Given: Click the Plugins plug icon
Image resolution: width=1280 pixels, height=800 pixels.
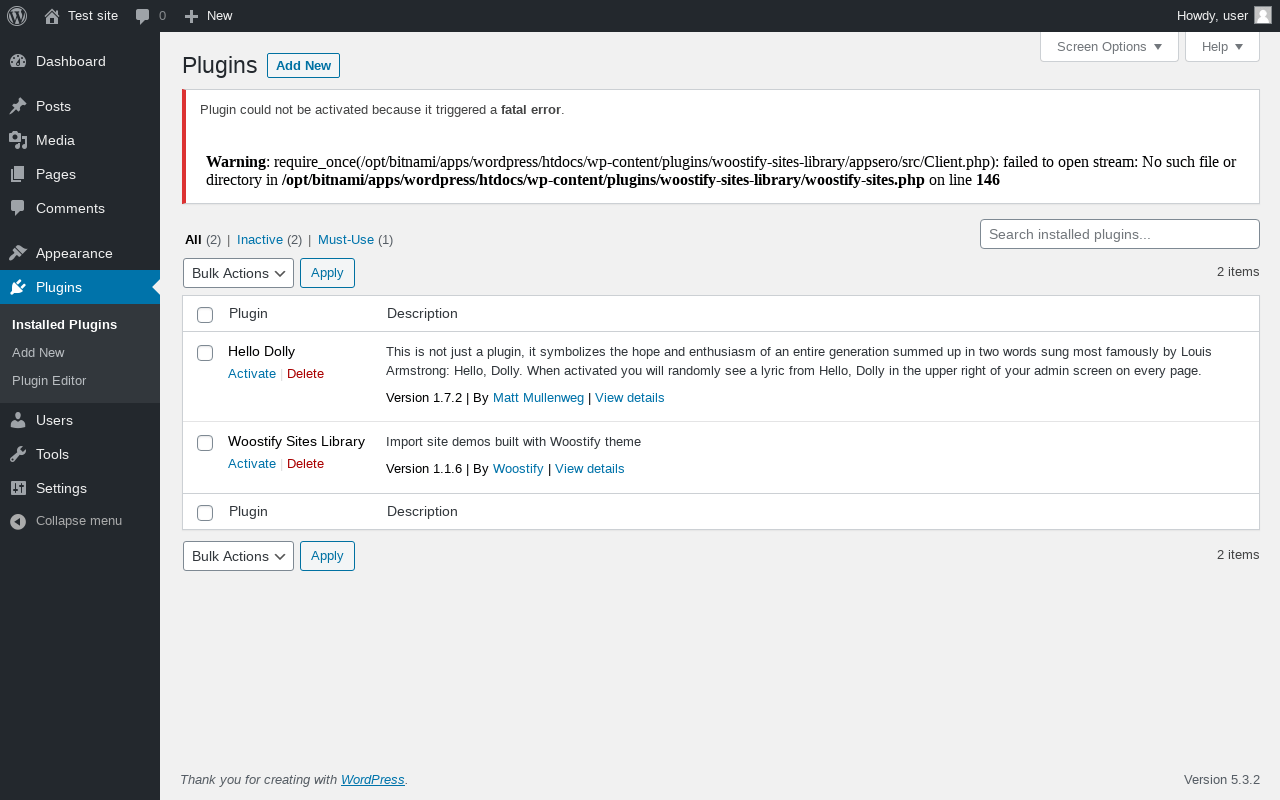Looking at the screenshot, I should click(18, 287).
